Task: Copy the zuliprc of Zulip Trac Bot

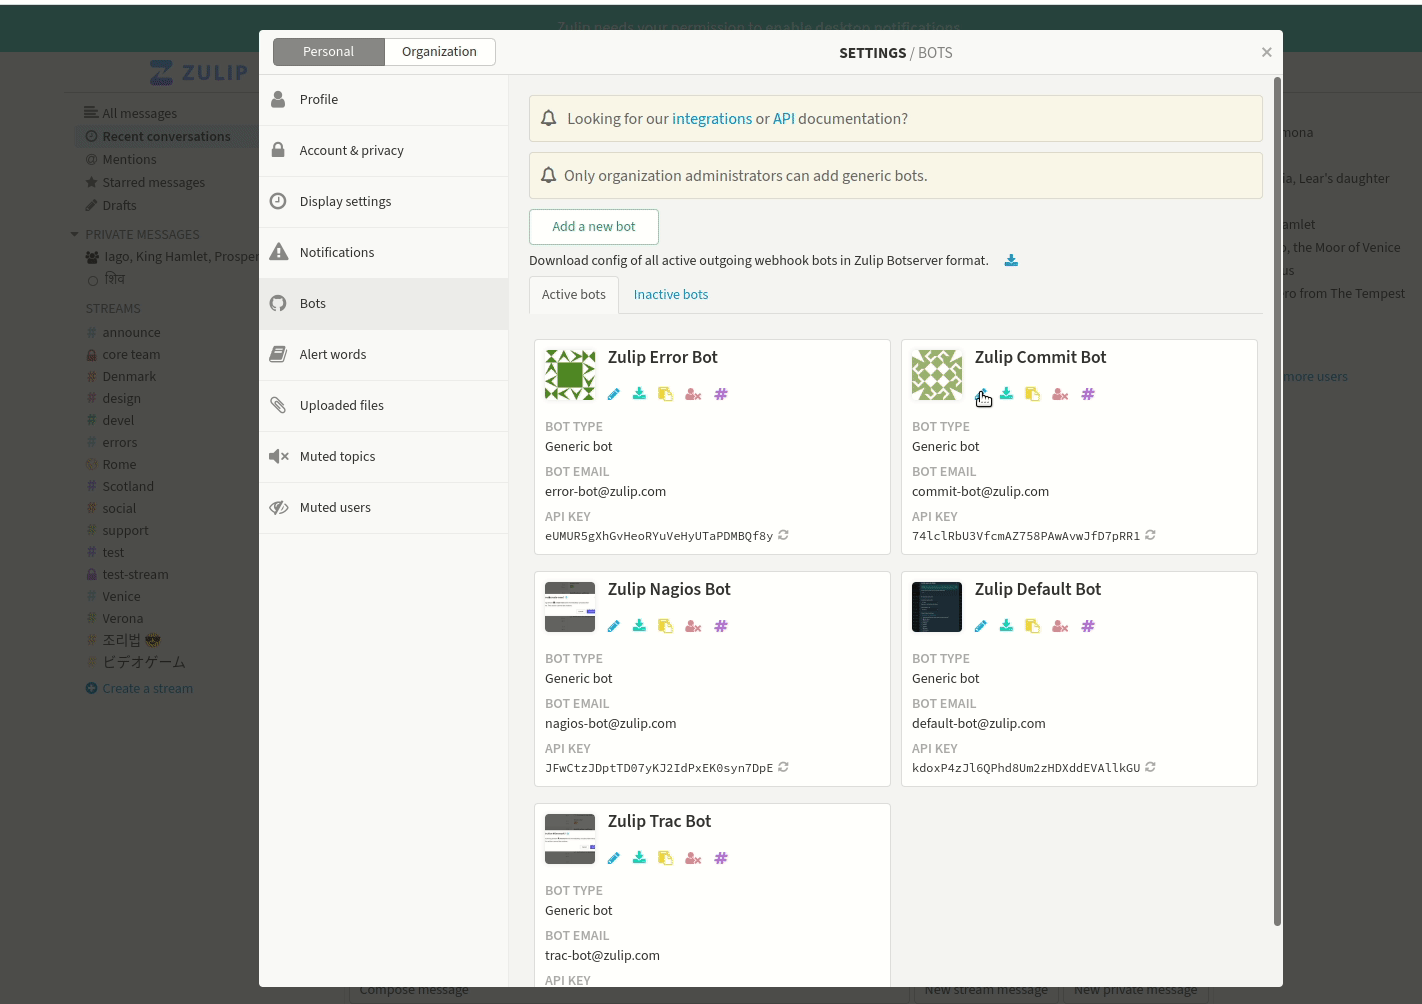Action: (665, 857)
